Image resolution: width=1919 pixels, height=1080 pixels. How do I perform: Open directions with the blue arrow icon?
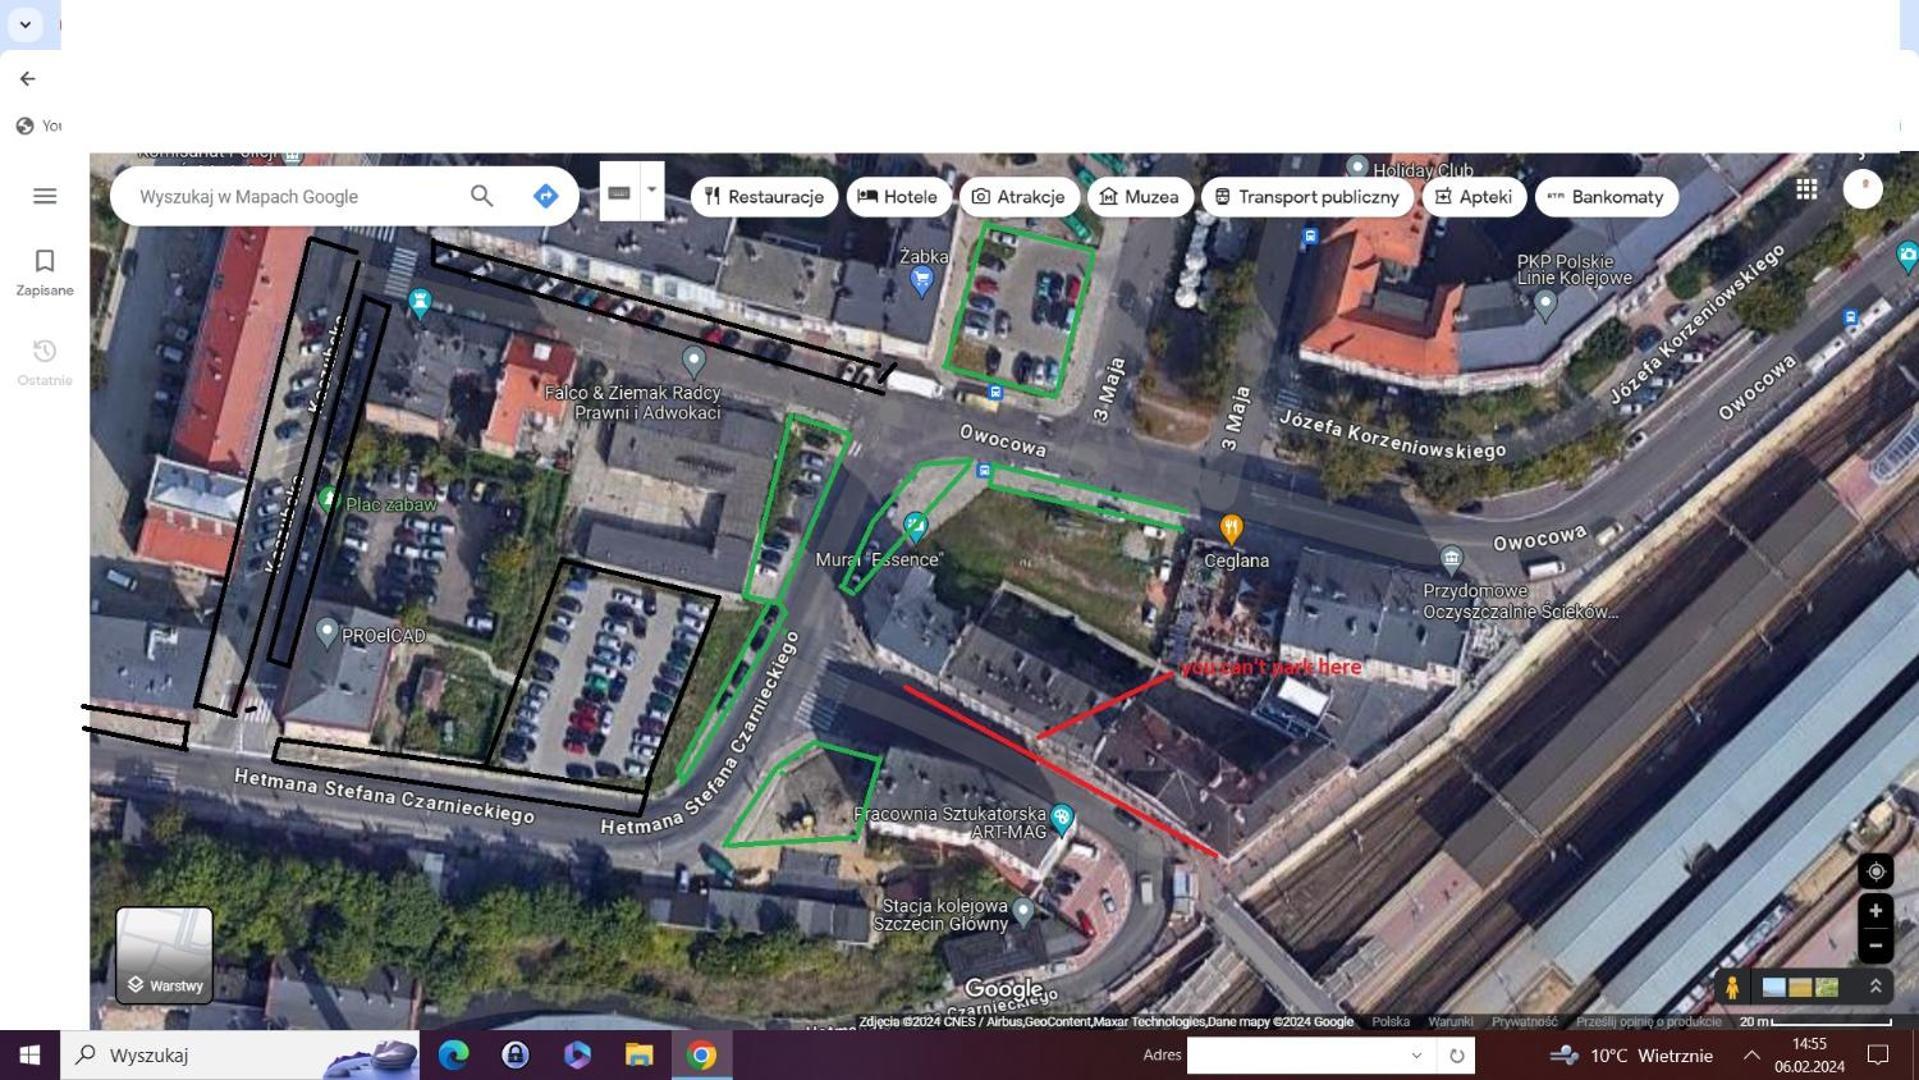[545, 196]
